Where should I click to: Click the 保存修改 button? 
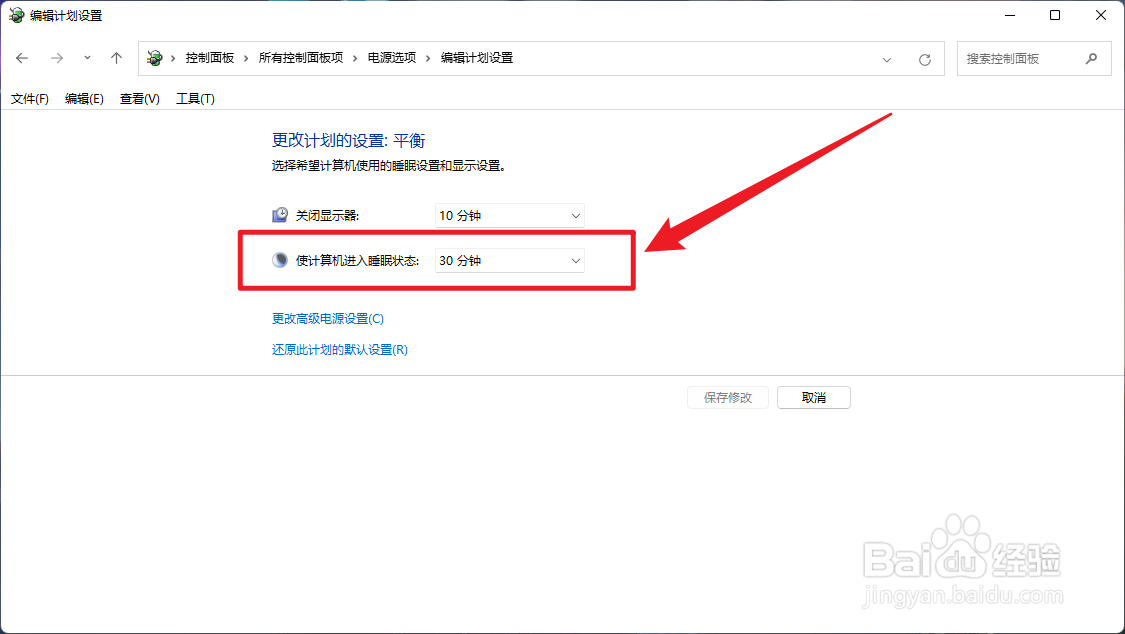click(x=728, y=397)
